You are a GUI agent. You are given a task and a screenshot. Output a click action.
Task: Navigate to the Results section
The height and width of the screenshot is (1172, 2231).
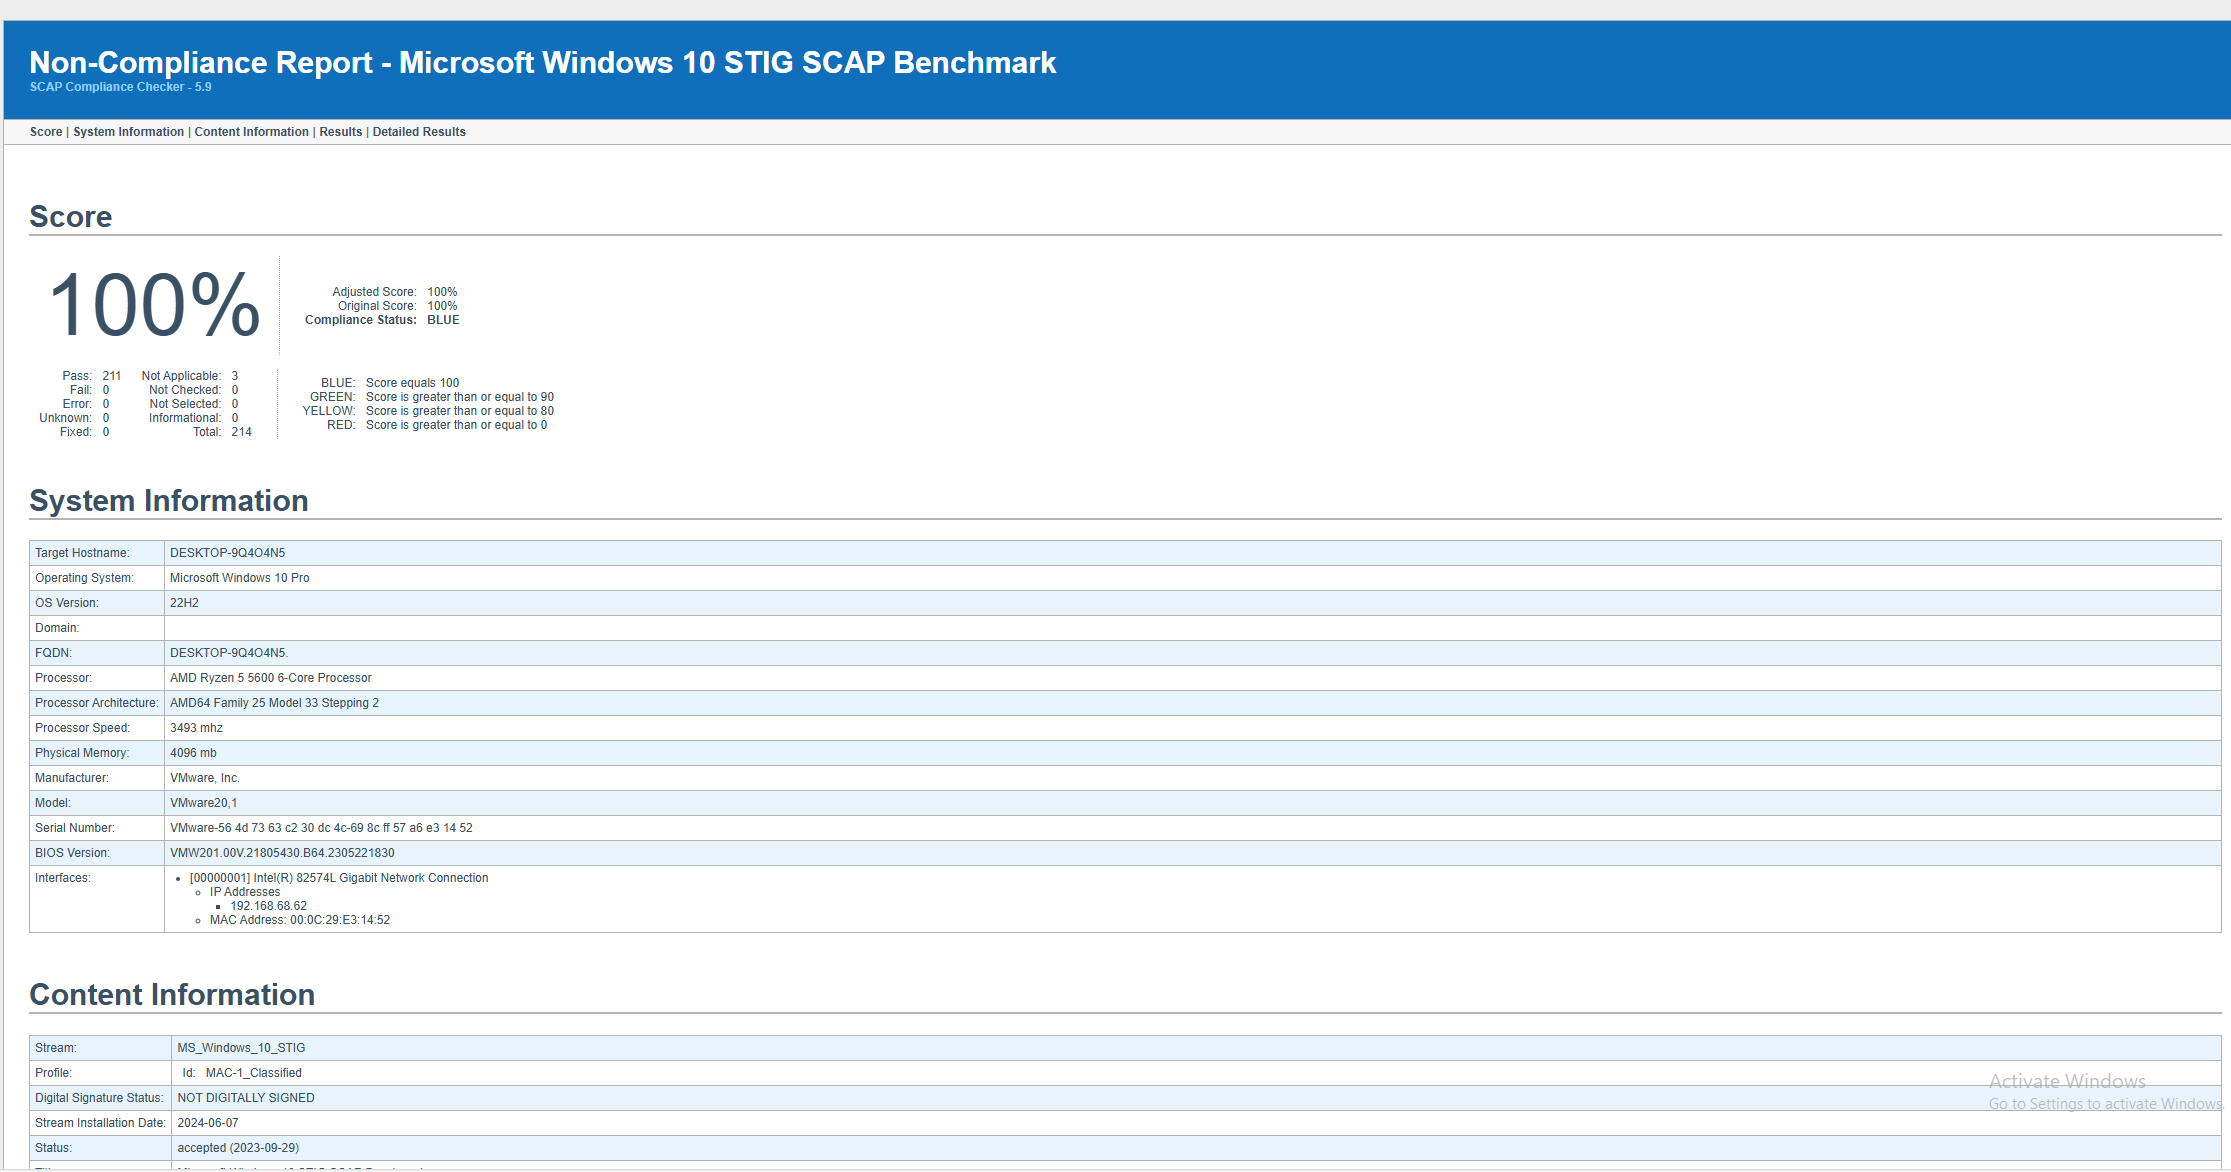pyautogui.click(x=340, y=131)
